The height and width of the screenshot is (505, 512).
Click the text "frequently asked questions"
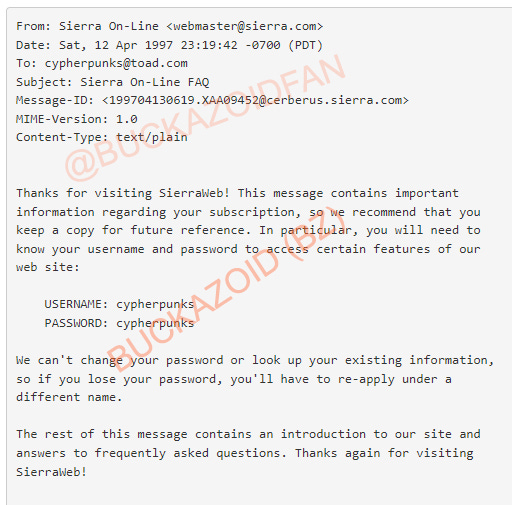click(188, 453)
